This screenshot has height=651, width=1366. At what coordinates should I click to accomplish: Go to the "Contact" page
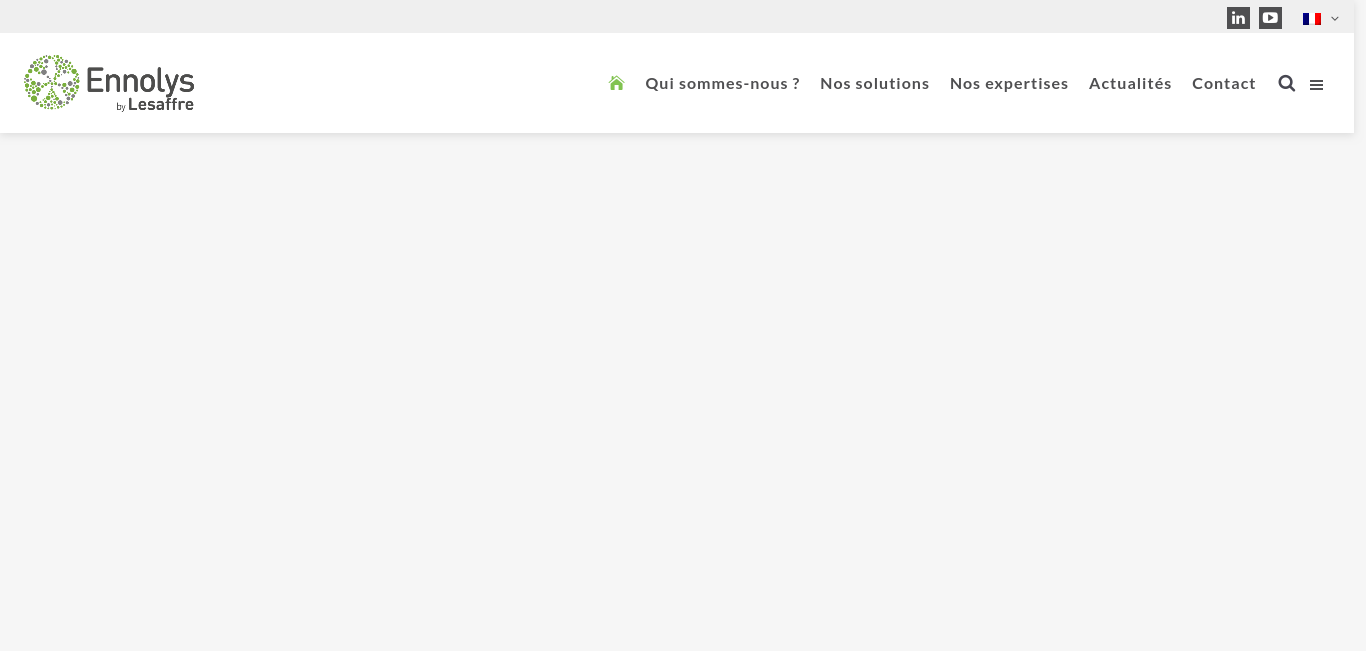(1223, 84)
